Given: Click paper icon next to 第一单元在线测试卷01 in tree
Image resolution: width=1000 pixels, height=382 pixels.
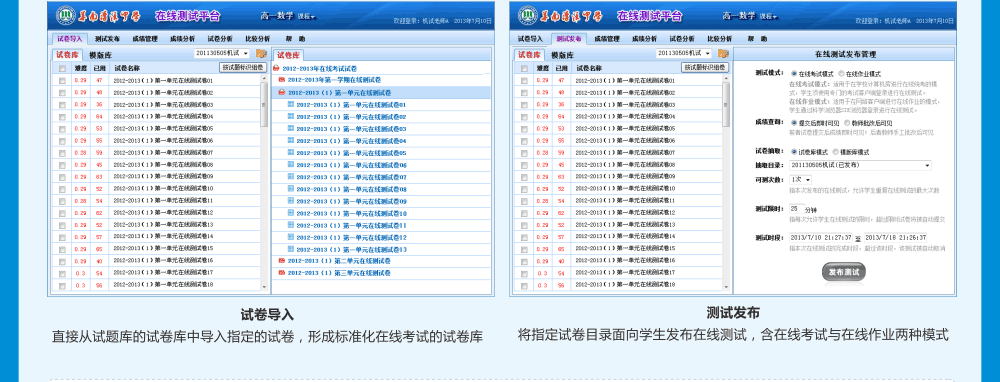Looking at the screenshot, I should tap(291, 104).
